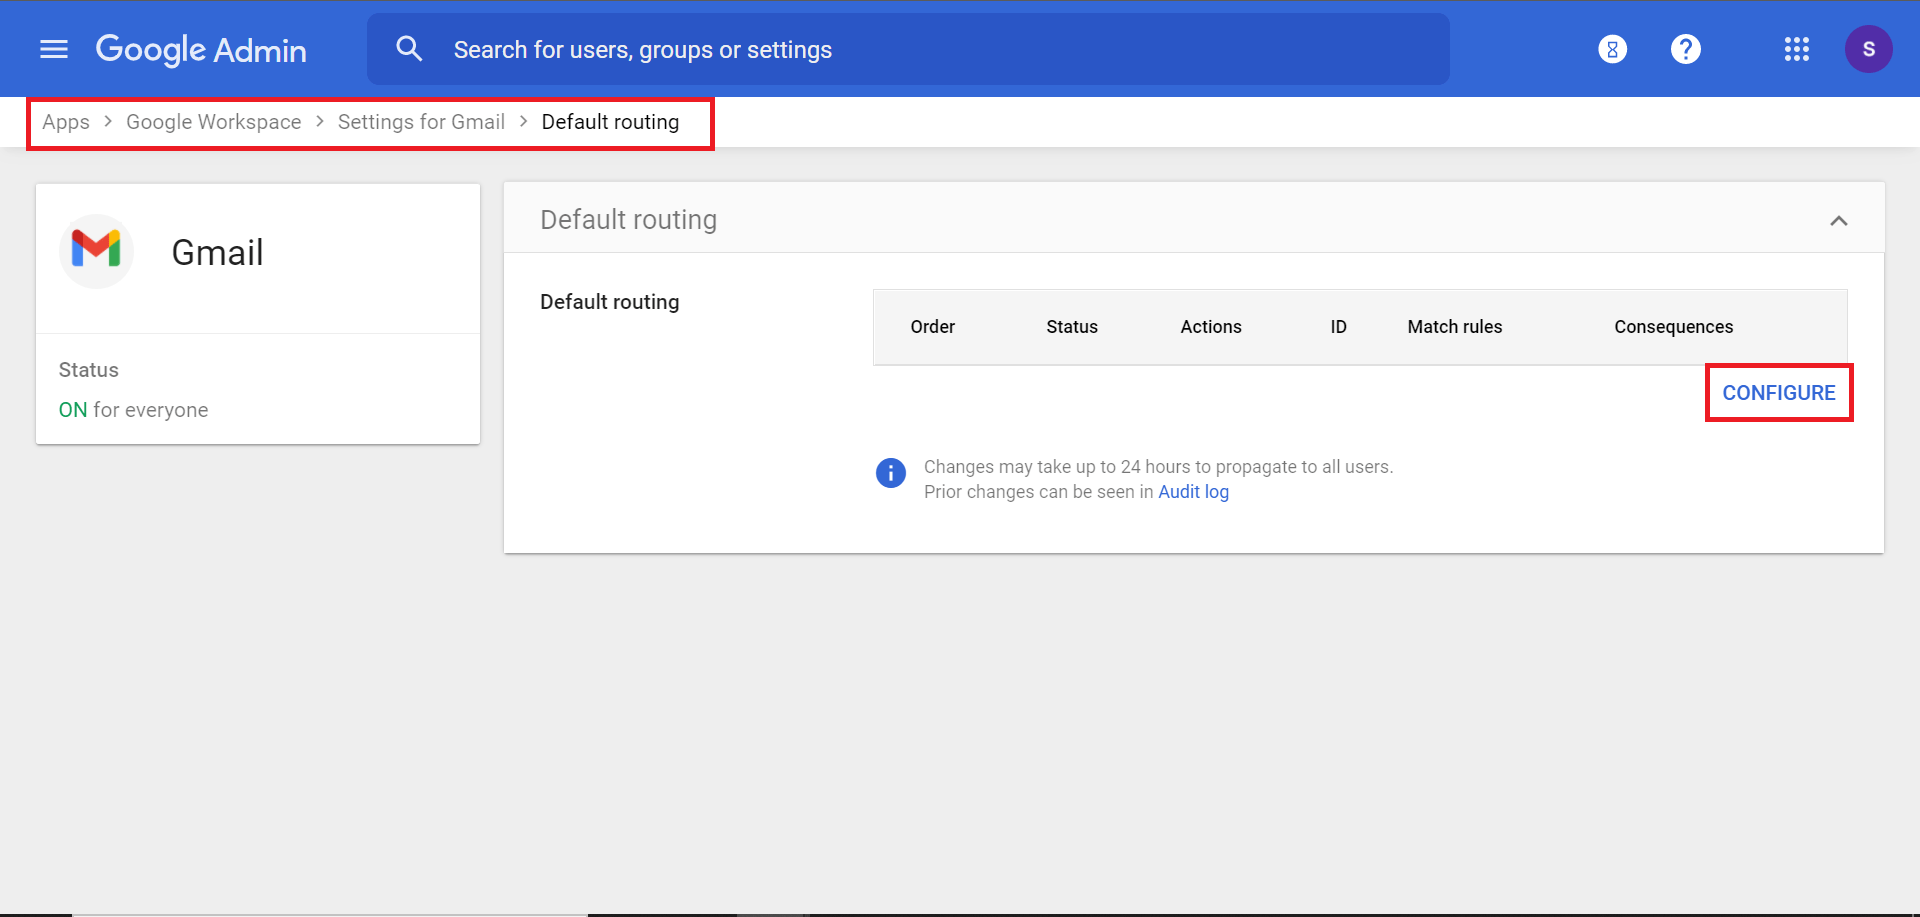Go to Google Workspace breadcrumb
The width and height of the screenshot is (1920, 917).
213,122
